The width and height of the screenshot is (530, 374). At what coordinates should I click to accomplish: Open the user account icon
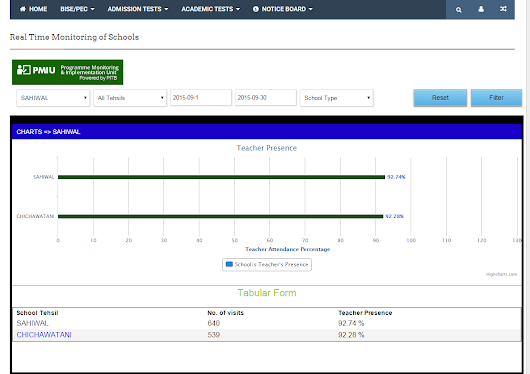[x=481, y=9]
